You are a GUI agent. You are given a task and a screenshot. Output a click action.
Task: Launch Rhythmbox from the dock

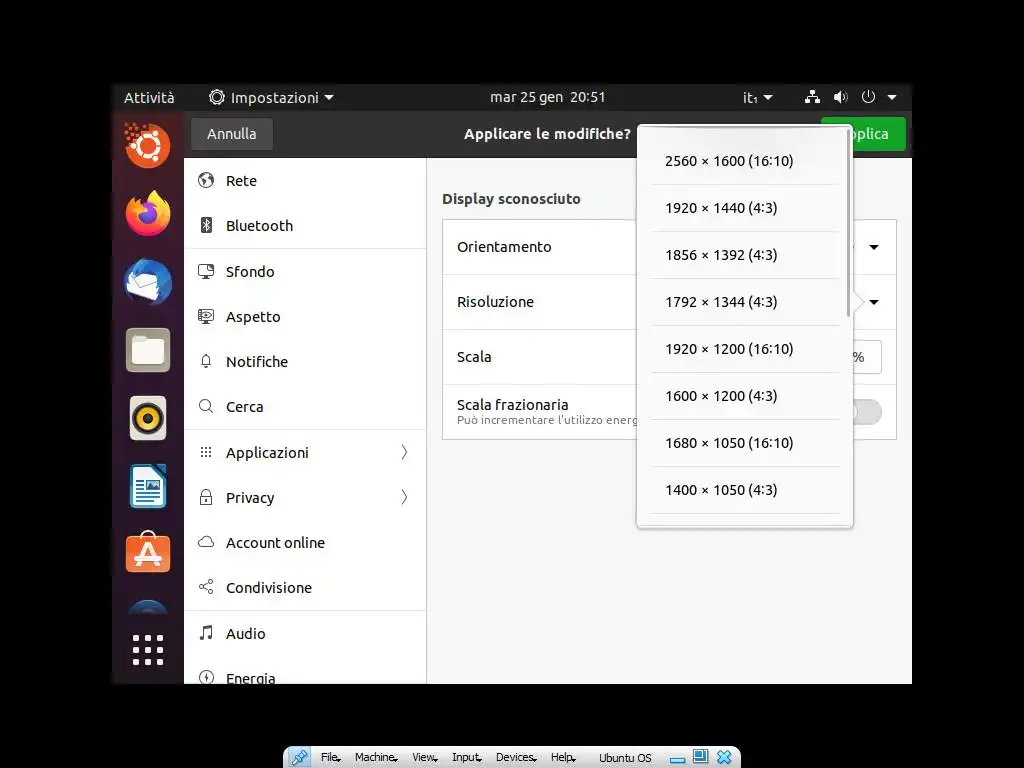click(x=148, y=418)
